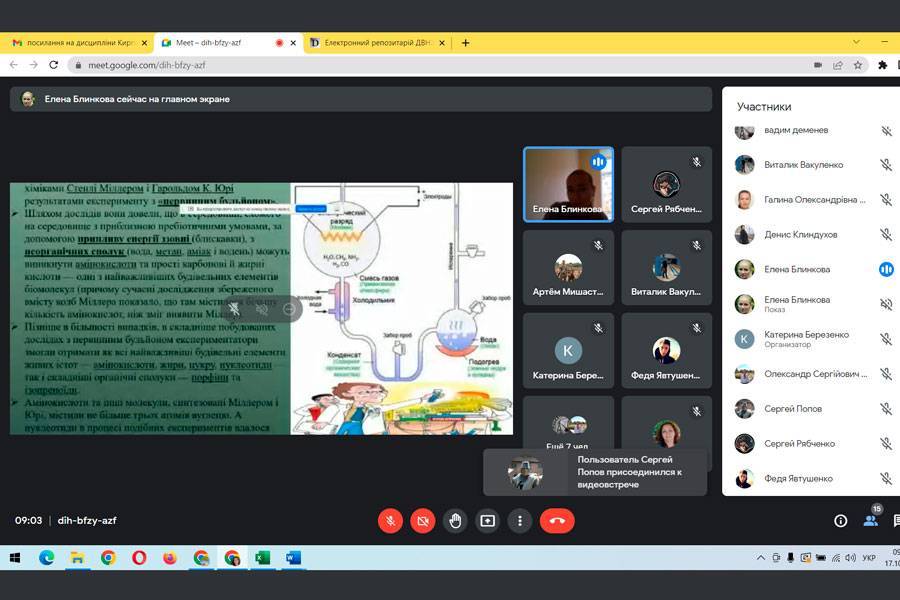Click mic icon next to Галина Олександрівна
The image size is (900, 600).
pyautogui.click(x=886, y=200)
